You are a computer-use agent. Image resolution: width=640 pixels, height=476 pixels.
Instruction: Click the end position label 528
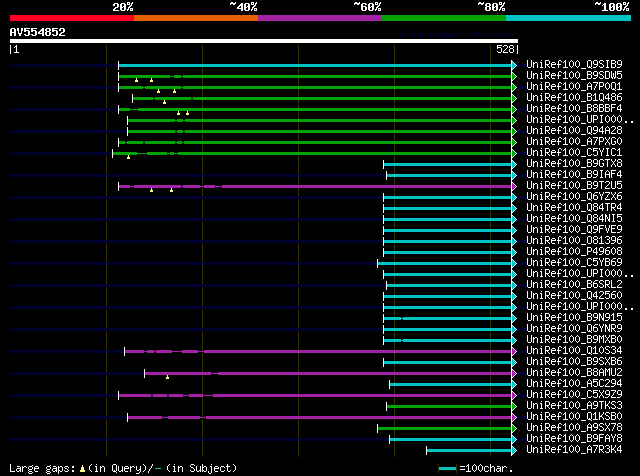[505, 49]
